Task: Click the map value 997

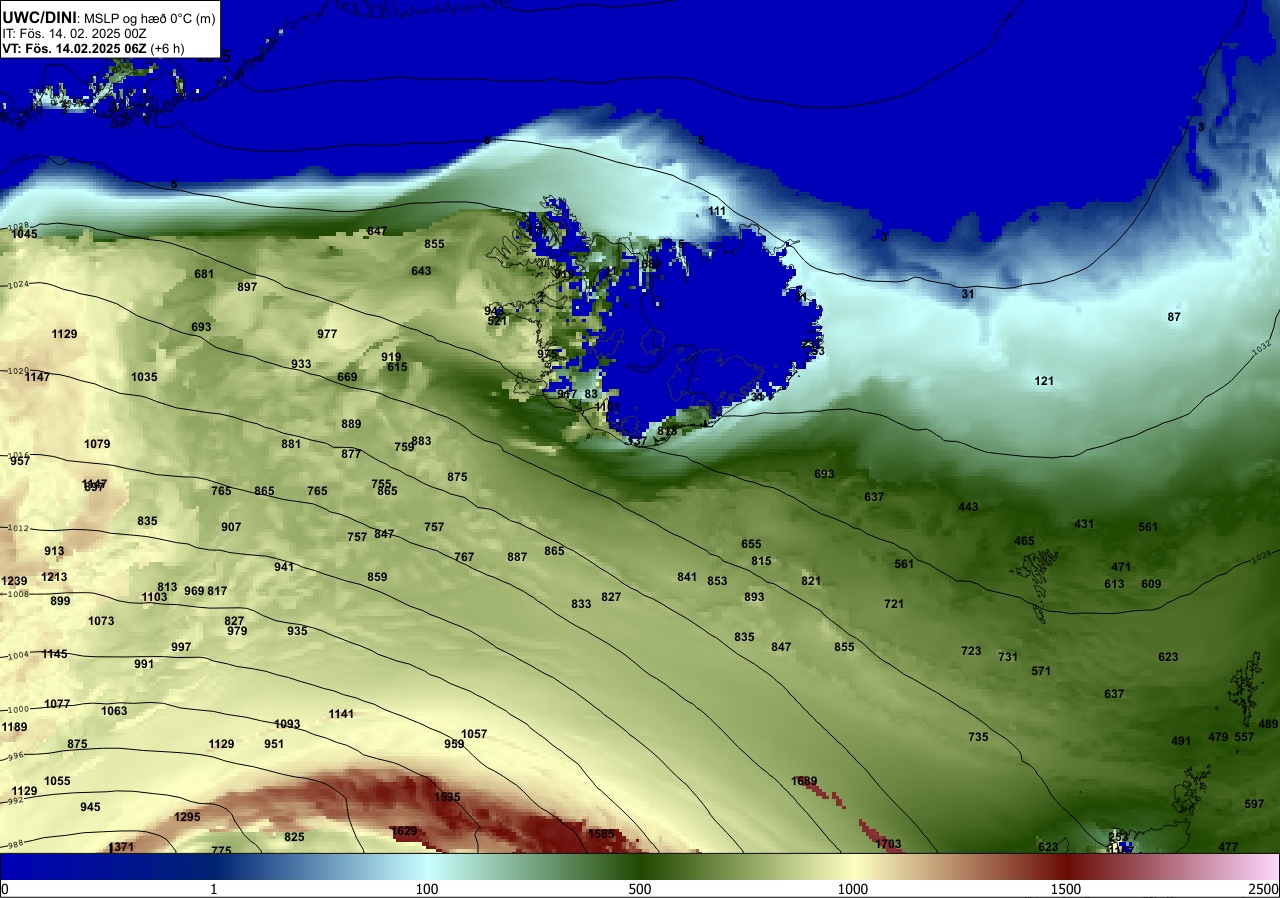Action: coord(181,647)
